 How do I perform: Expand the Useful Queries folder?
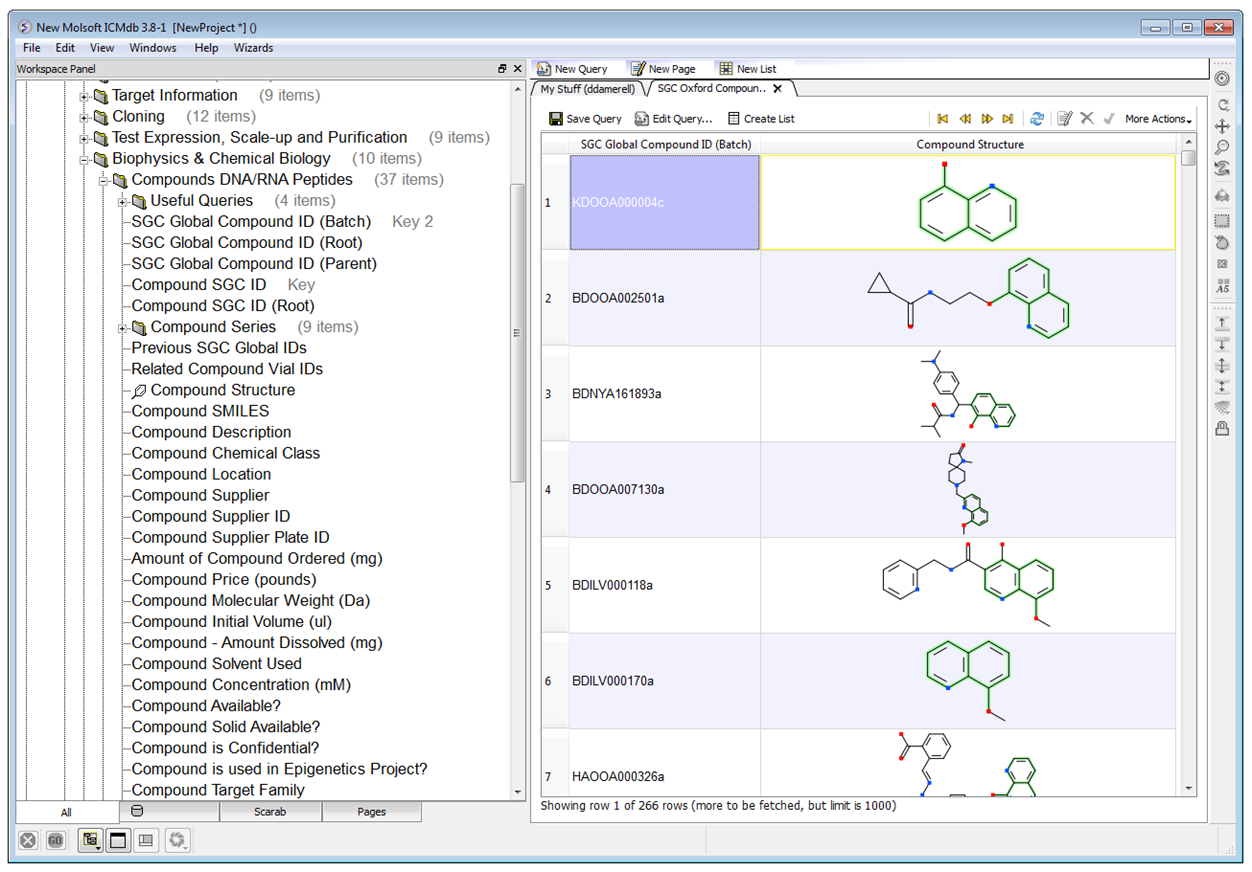click(123, 202)
